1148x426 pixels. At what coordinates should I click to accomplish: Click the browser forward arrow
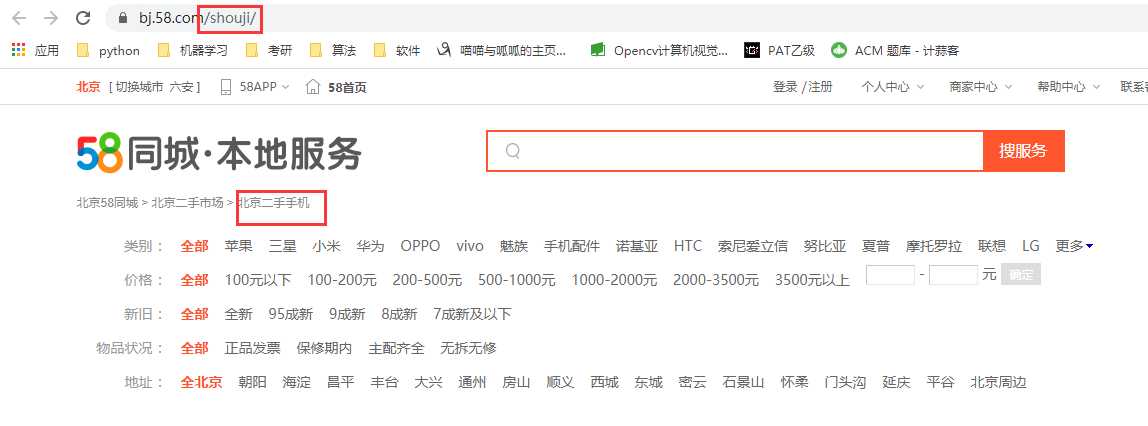[51, 18]
